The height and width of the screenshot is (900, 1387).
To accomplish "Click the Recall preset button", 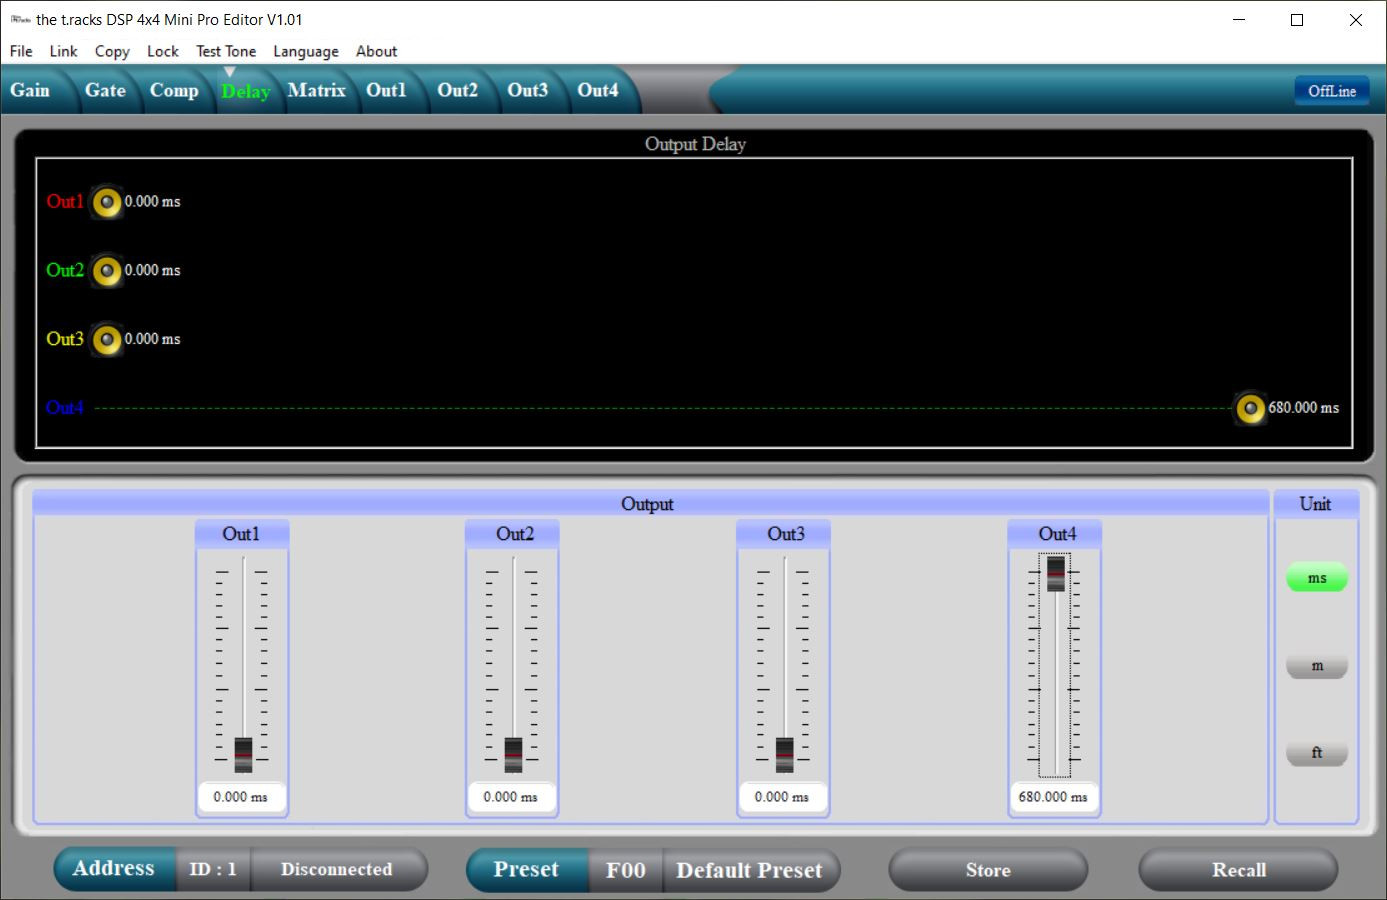I will [1239, 870].
